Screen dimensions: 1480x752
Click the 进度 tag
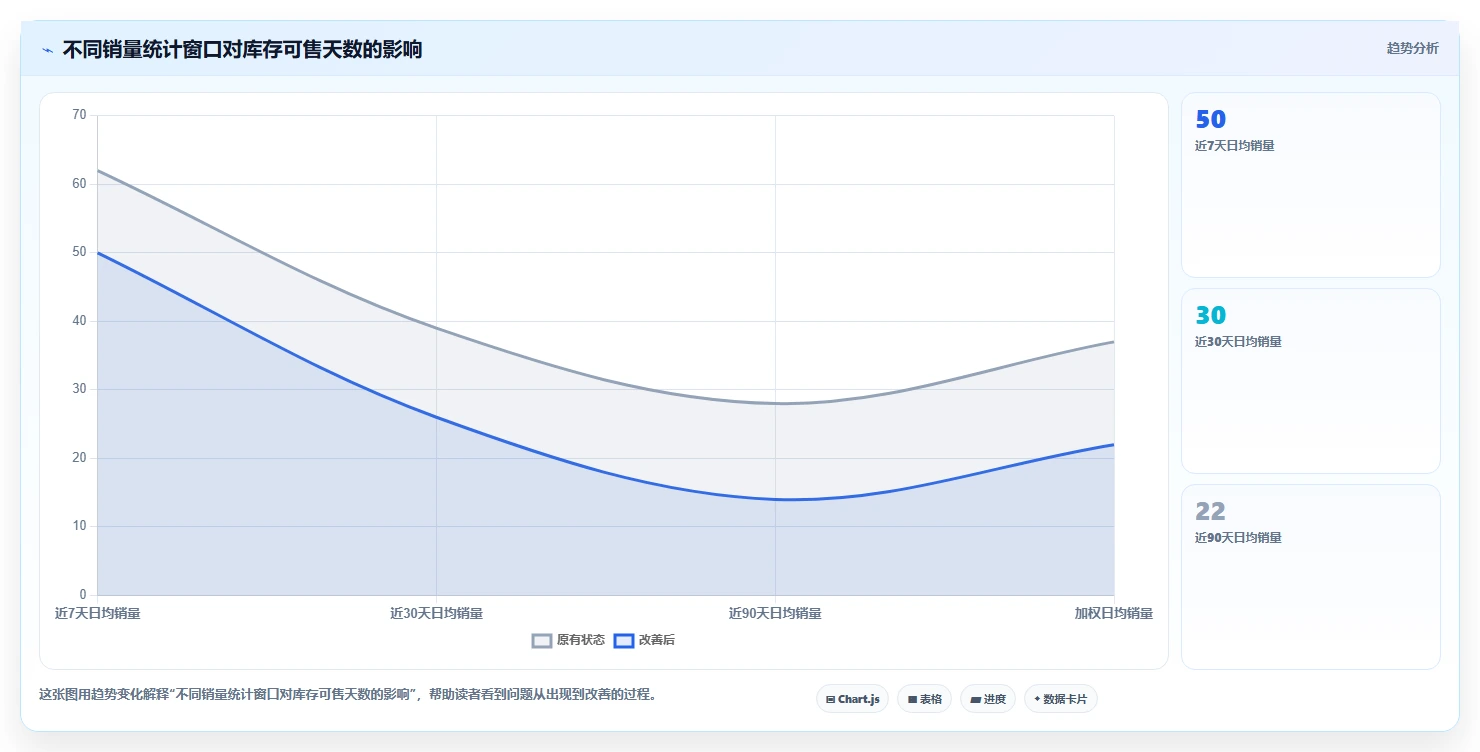tap(987, 699)
